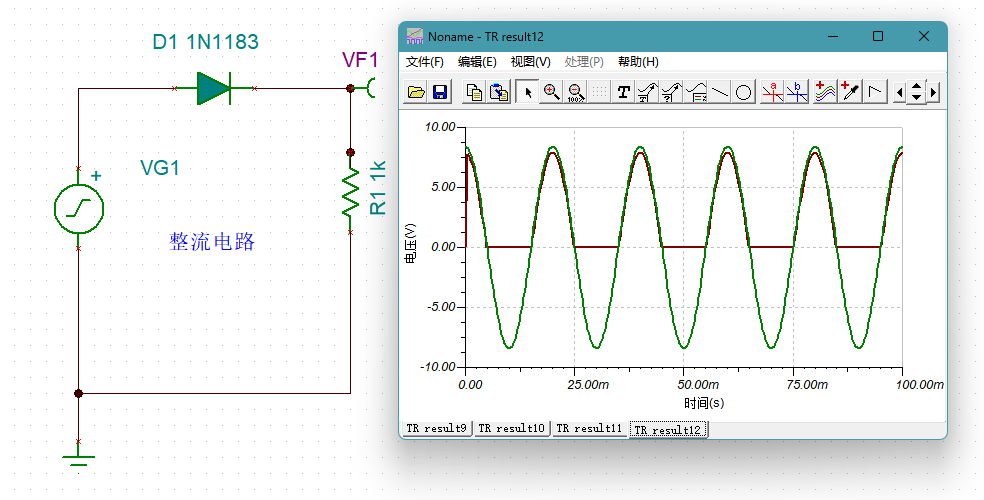Viewport: 984px width, 500px height.
Task: Switch to the TR result9 tab
Action: [436, 428]
